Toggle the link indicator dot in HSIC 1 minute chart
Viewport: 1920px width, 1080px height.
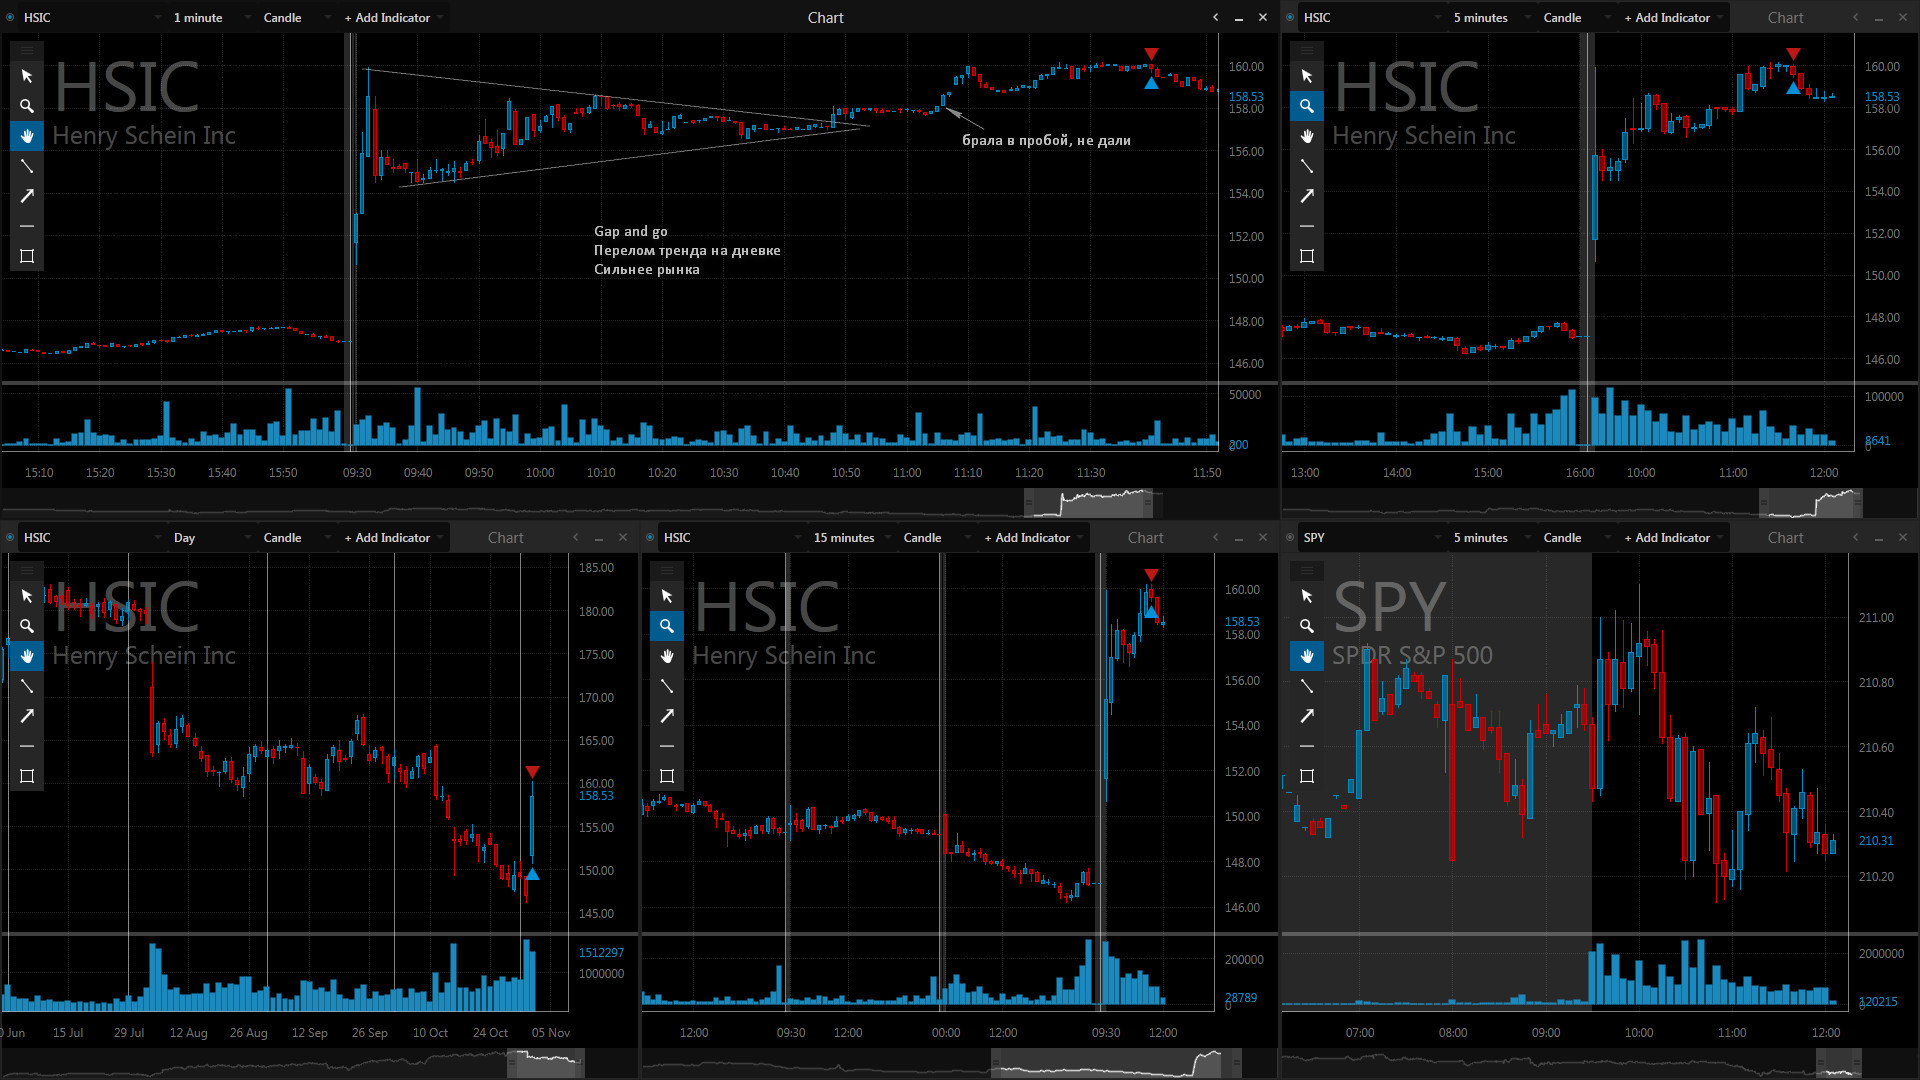[x=10, y=18]
